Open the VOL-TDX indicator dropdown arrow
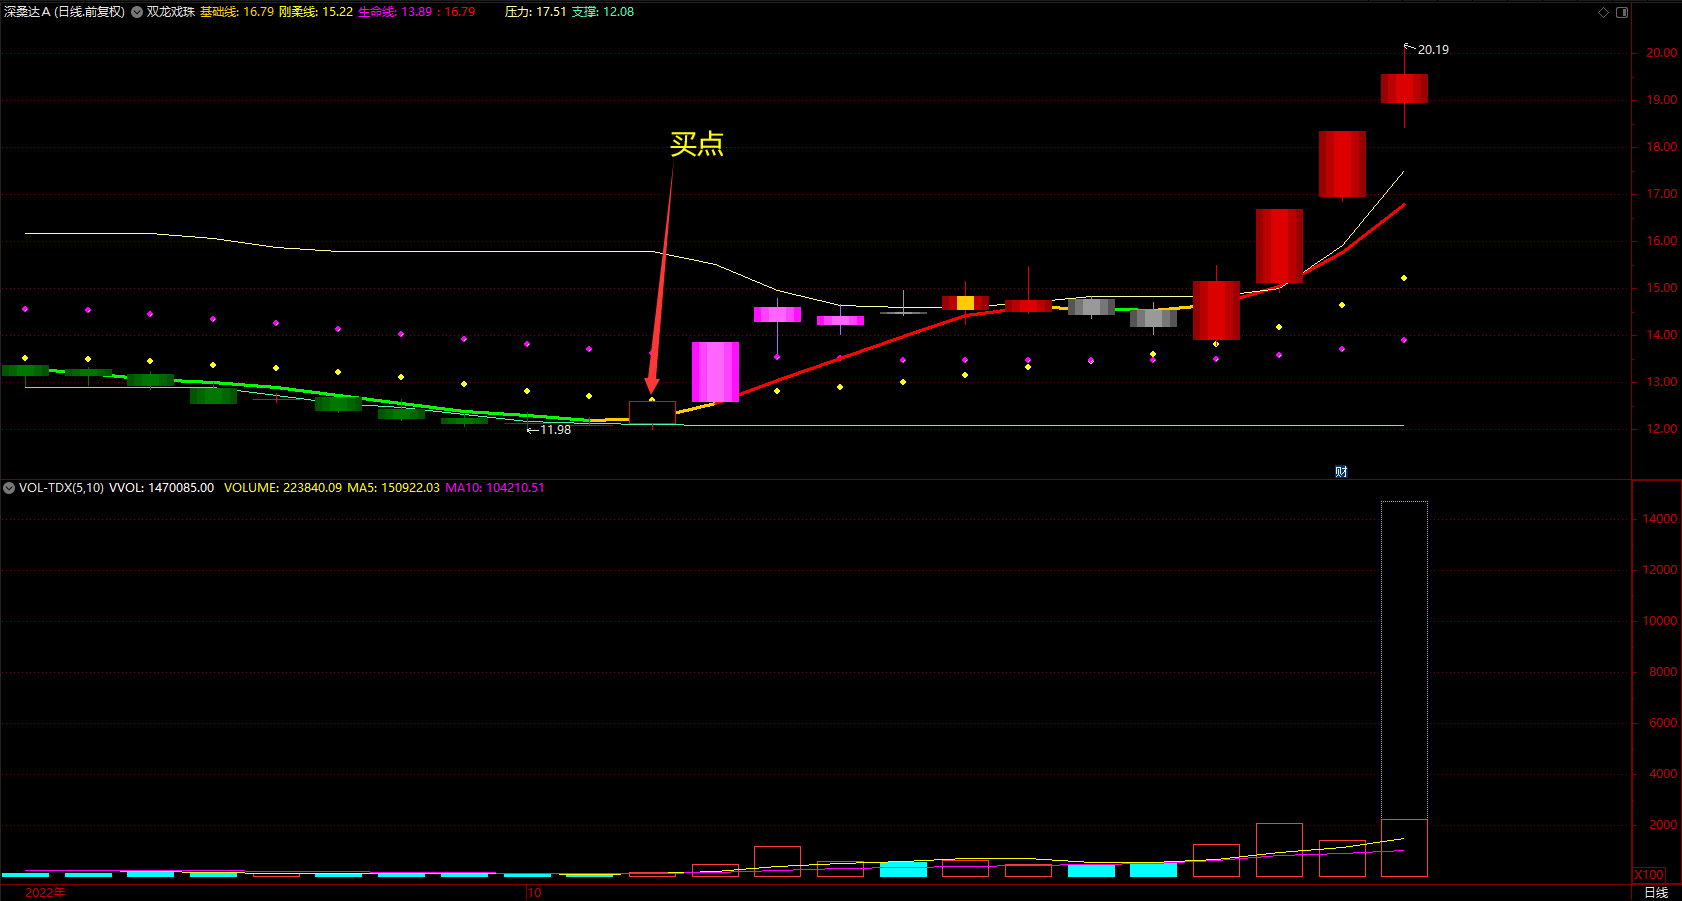The image size is (1682, 901). point(9,488)
